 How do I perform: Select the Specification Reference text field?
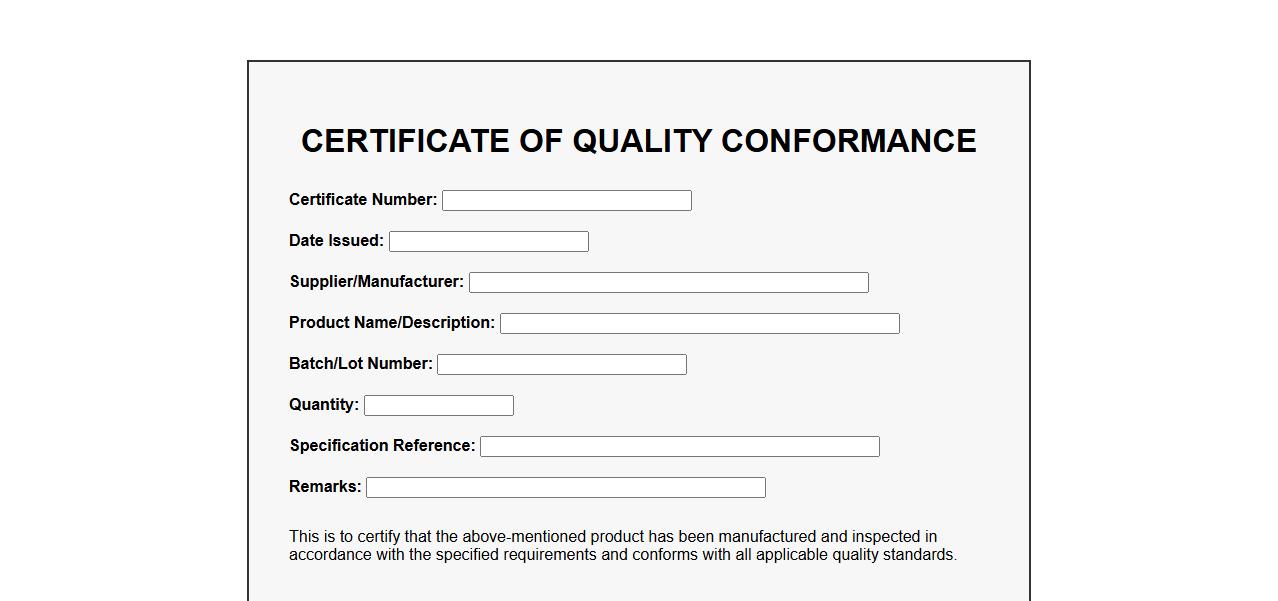tap(679, 447)
